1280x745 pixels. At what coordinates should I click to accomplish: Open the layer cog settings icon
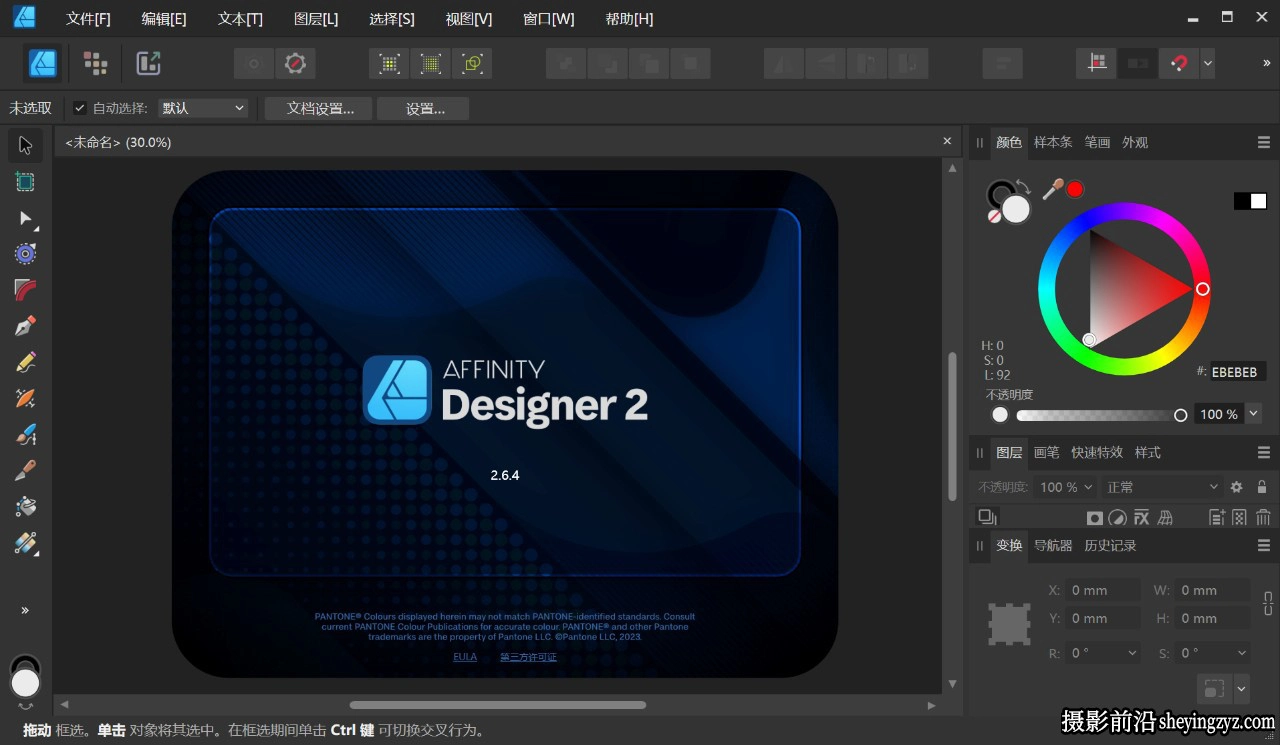[x=1237, y=487]
